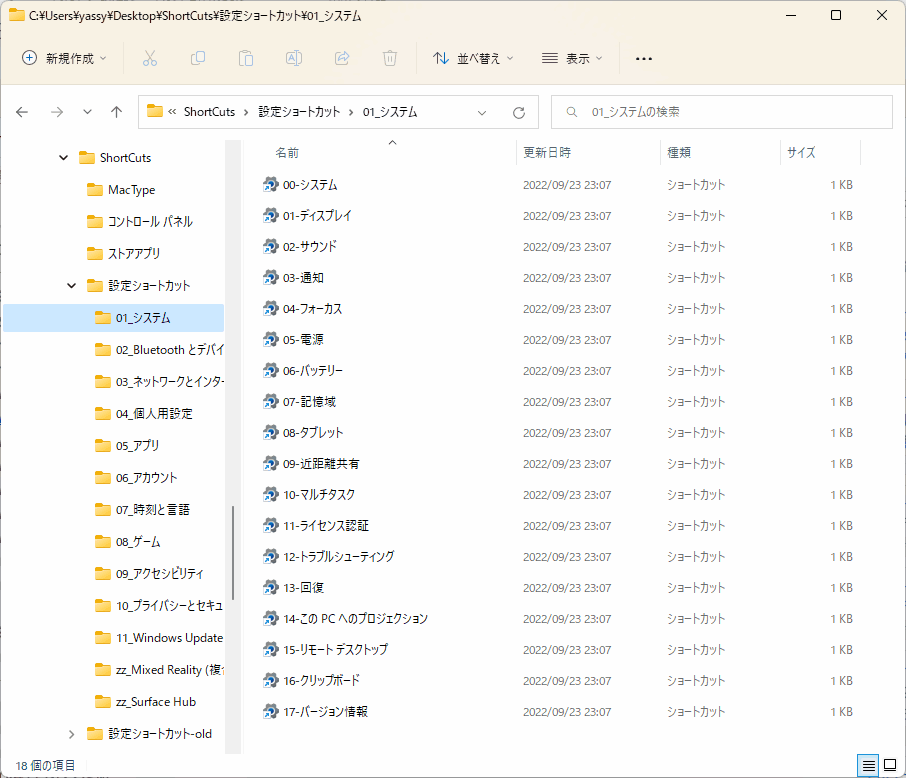Click the MacType folder icon in tree
This screenshot has height=778, width=906.
tap(95, 190)
